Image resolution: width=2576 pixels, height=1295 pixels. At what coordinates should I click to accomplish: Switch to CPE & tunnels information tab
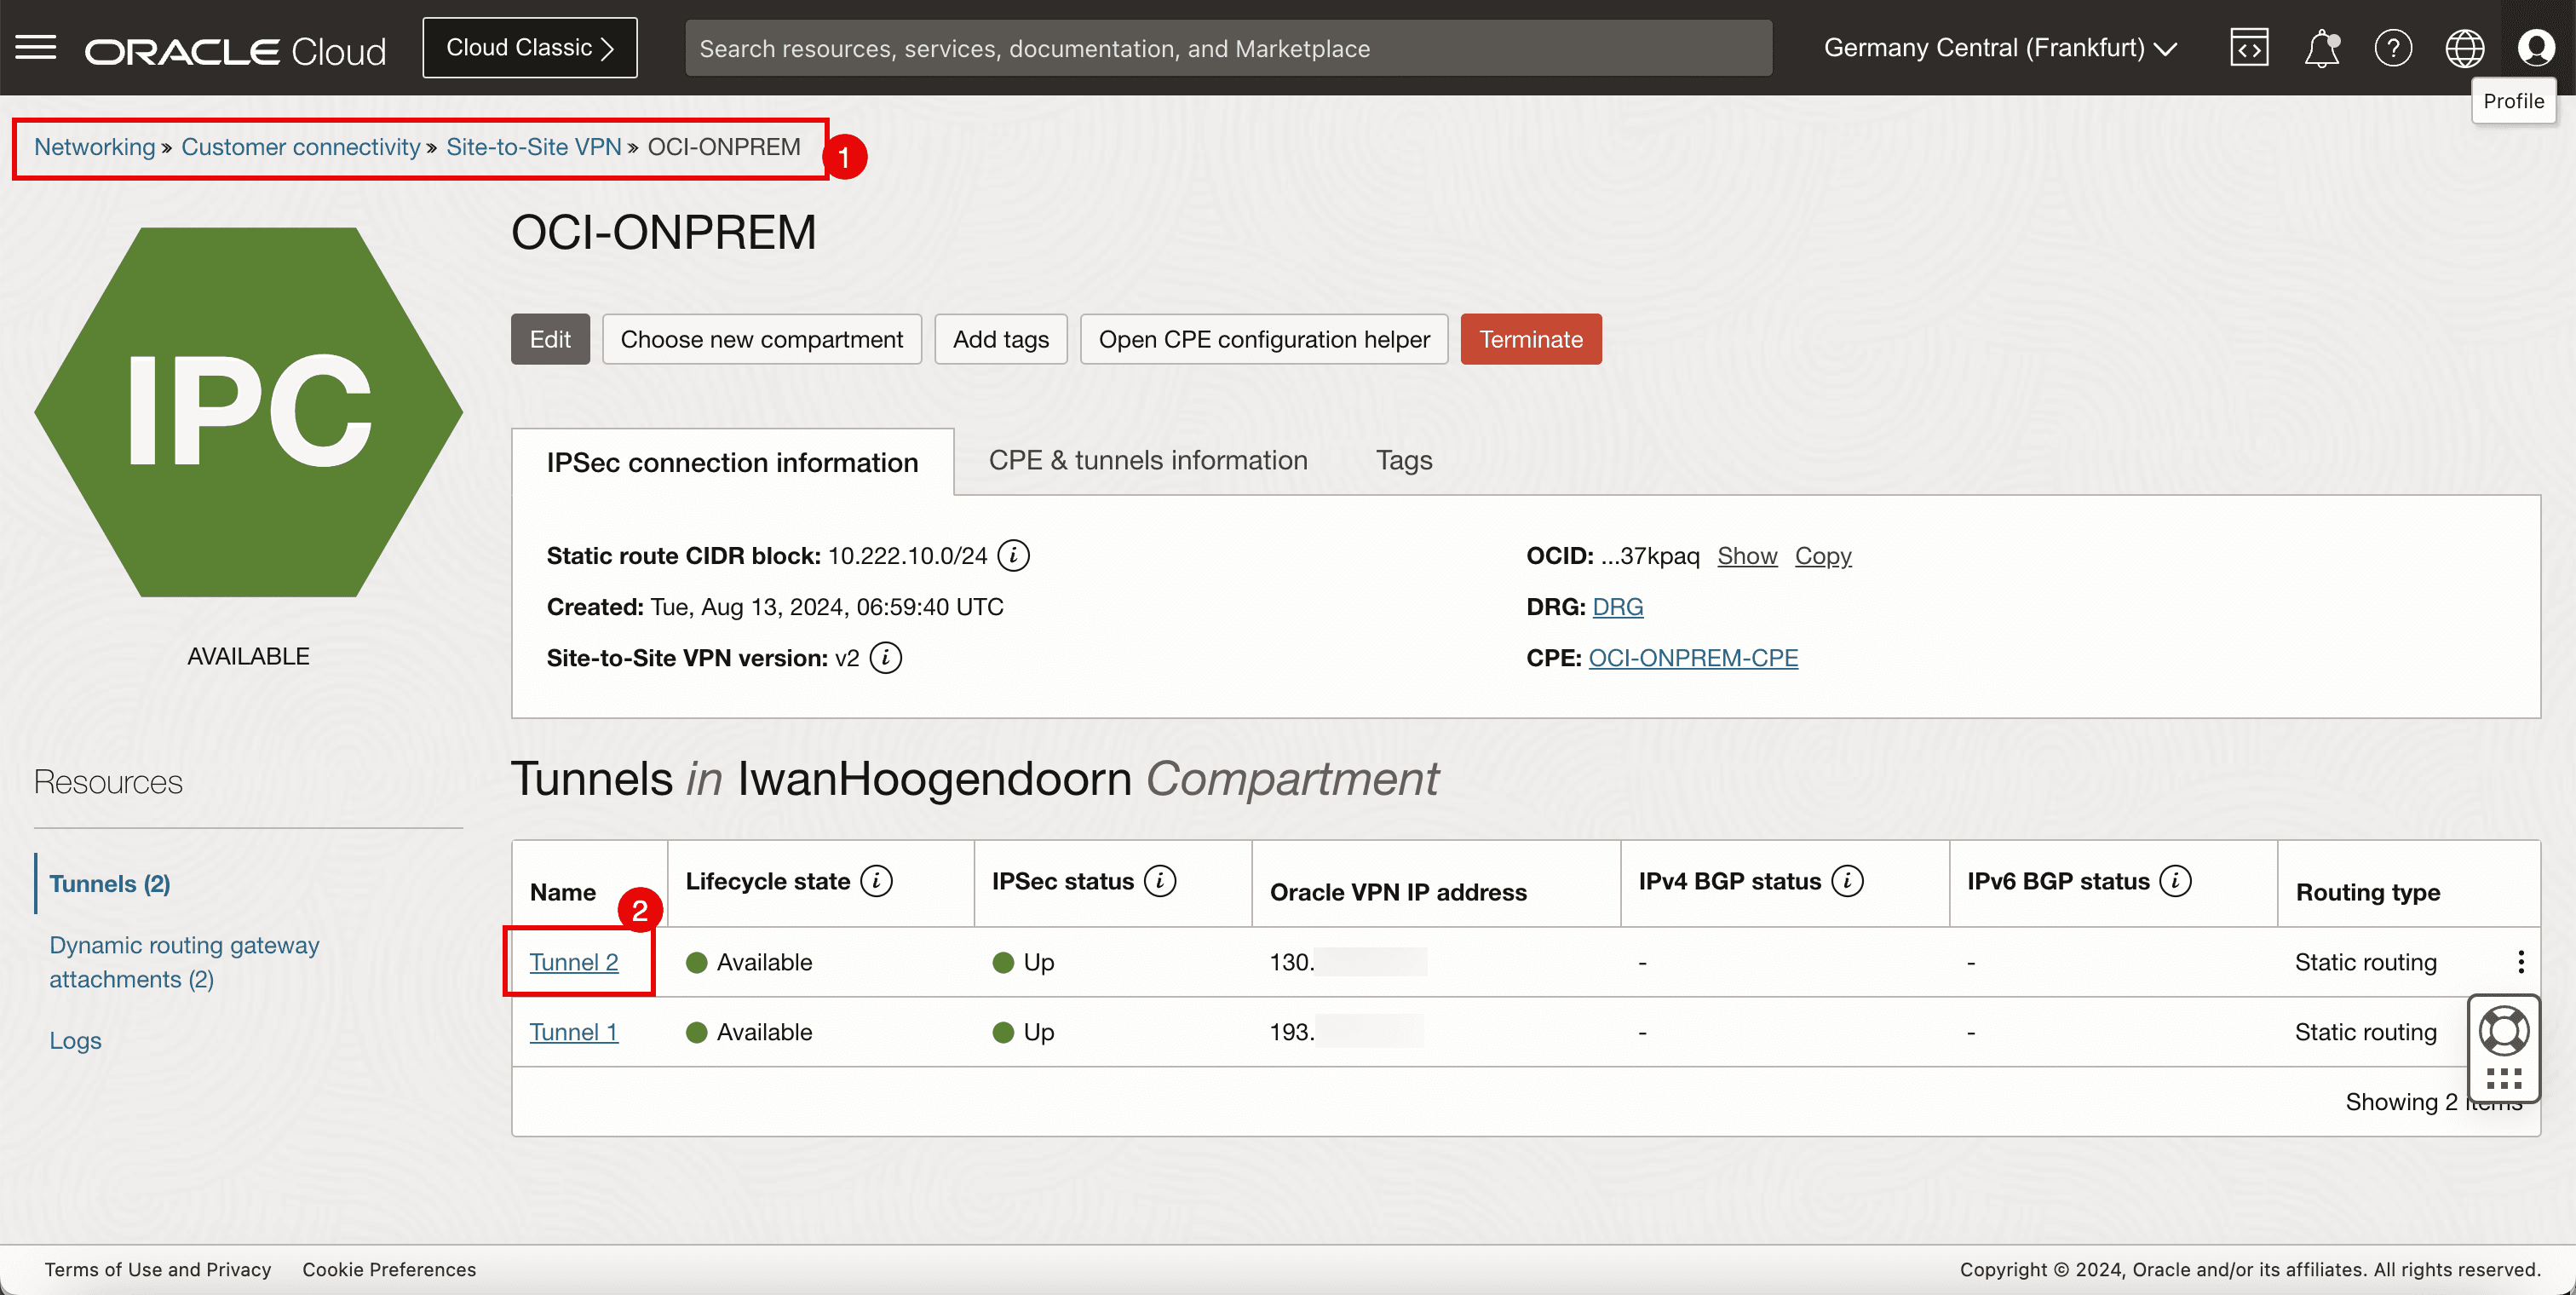tap(1147, 460)
